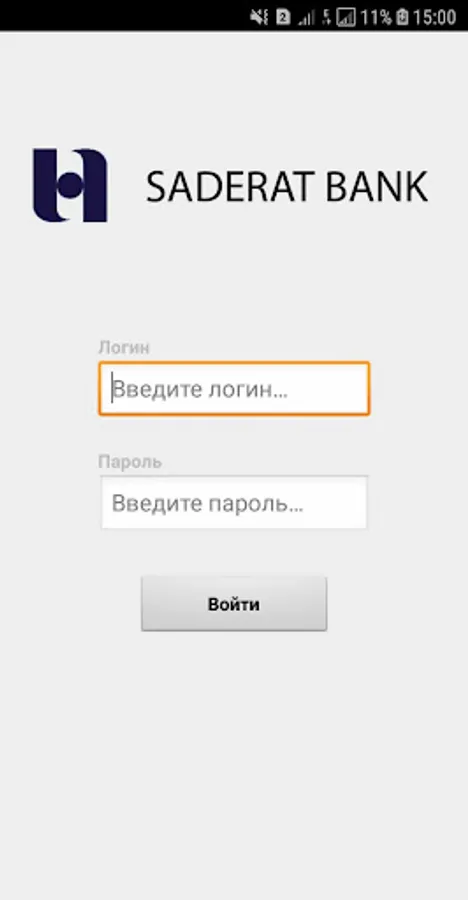The width and height of the screenshot is (468, 900).
Task: Tap empty gray area below Войти button
Action: 234,763
